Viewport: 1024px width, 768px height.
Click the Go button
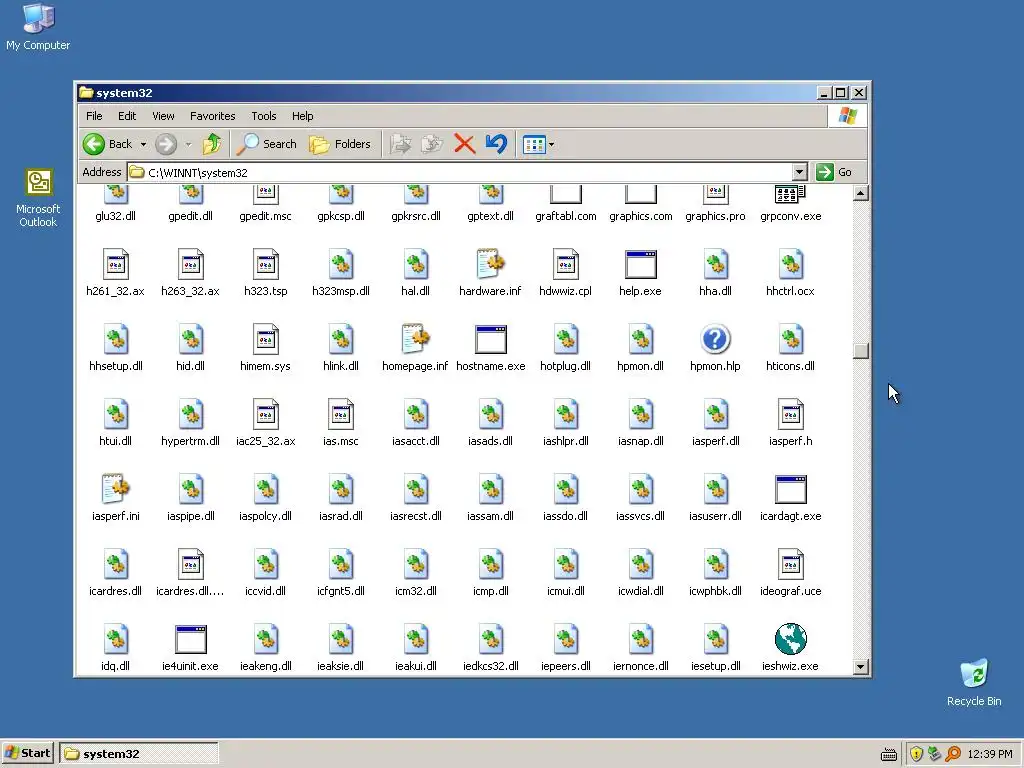coord(835,172)
